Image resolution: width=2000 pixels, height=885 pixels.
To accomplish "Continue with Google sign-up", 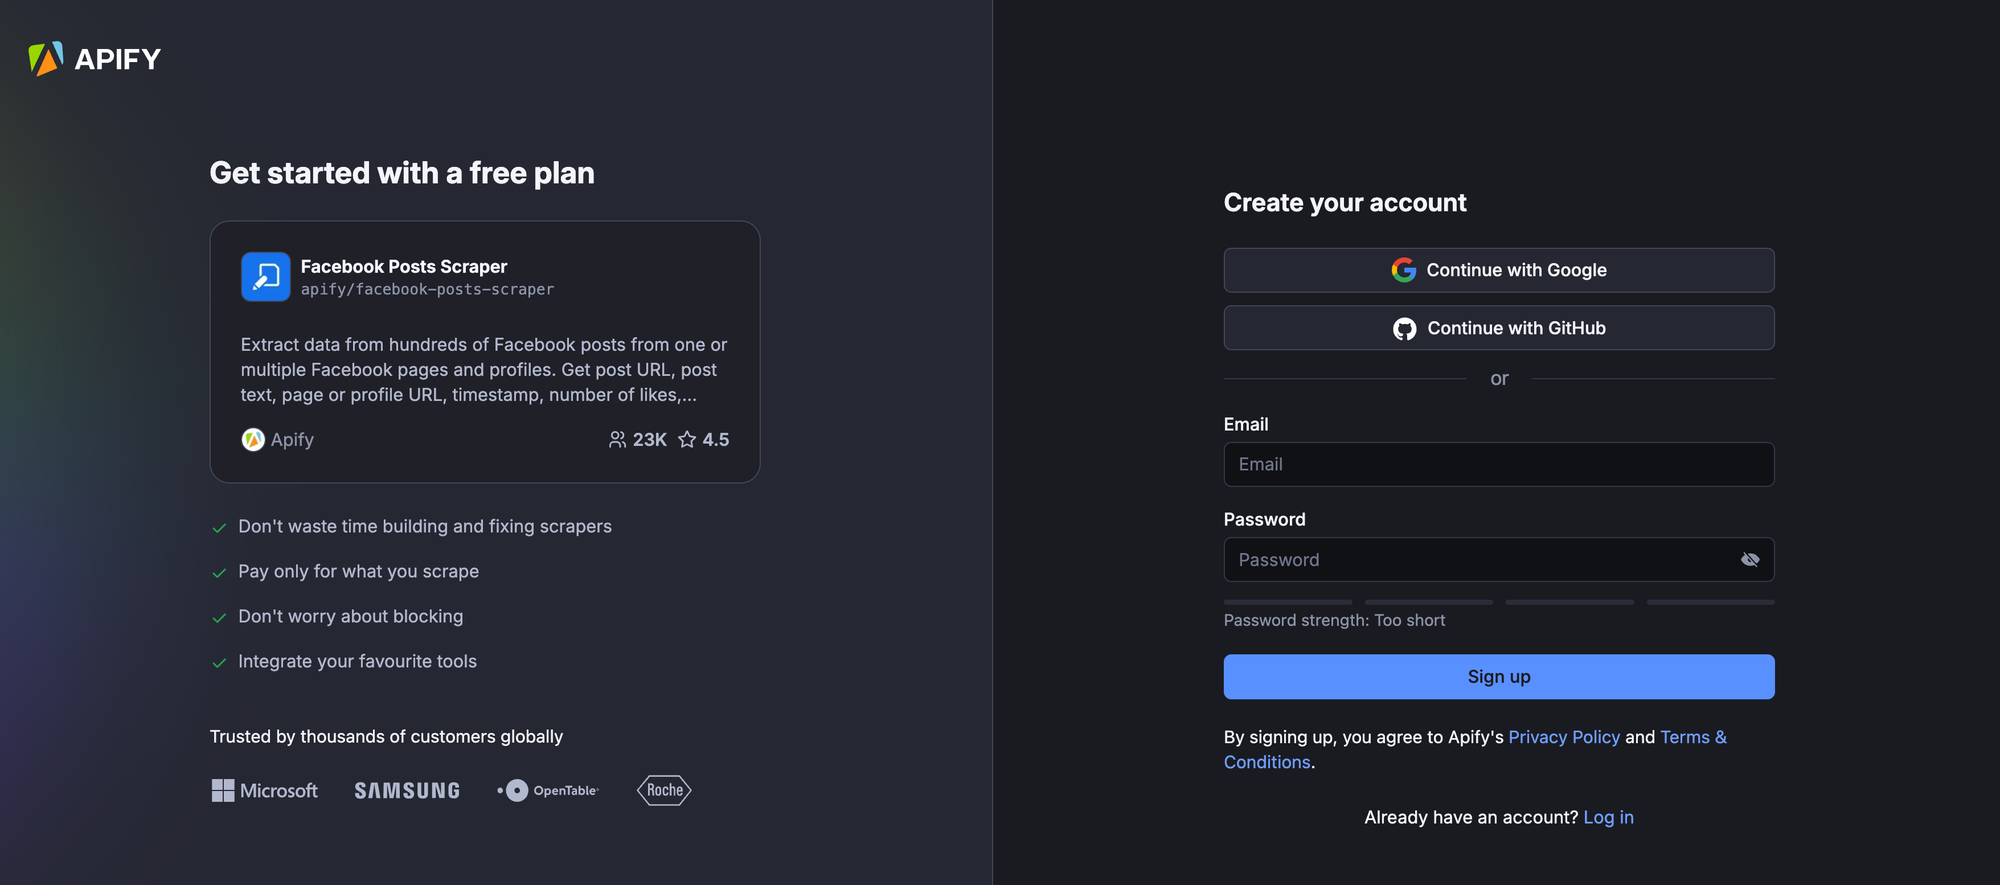I will pyautogui.click(x=1499, y=270).
